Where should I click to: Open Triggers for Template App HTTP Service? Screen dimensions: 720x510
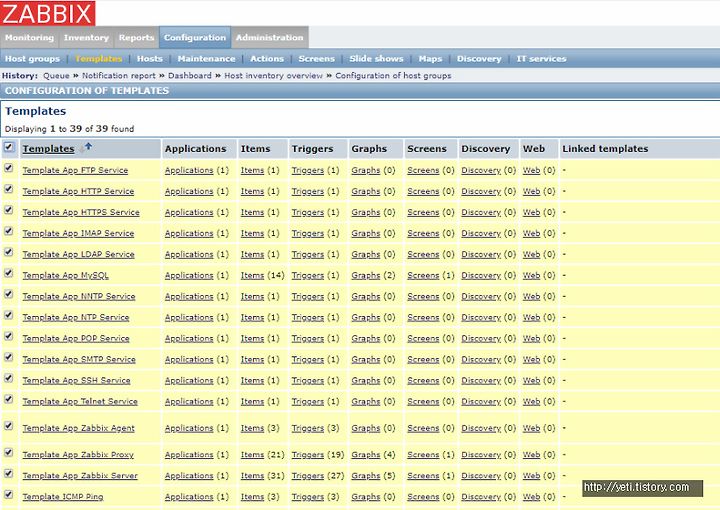click(x=308, y=191)
